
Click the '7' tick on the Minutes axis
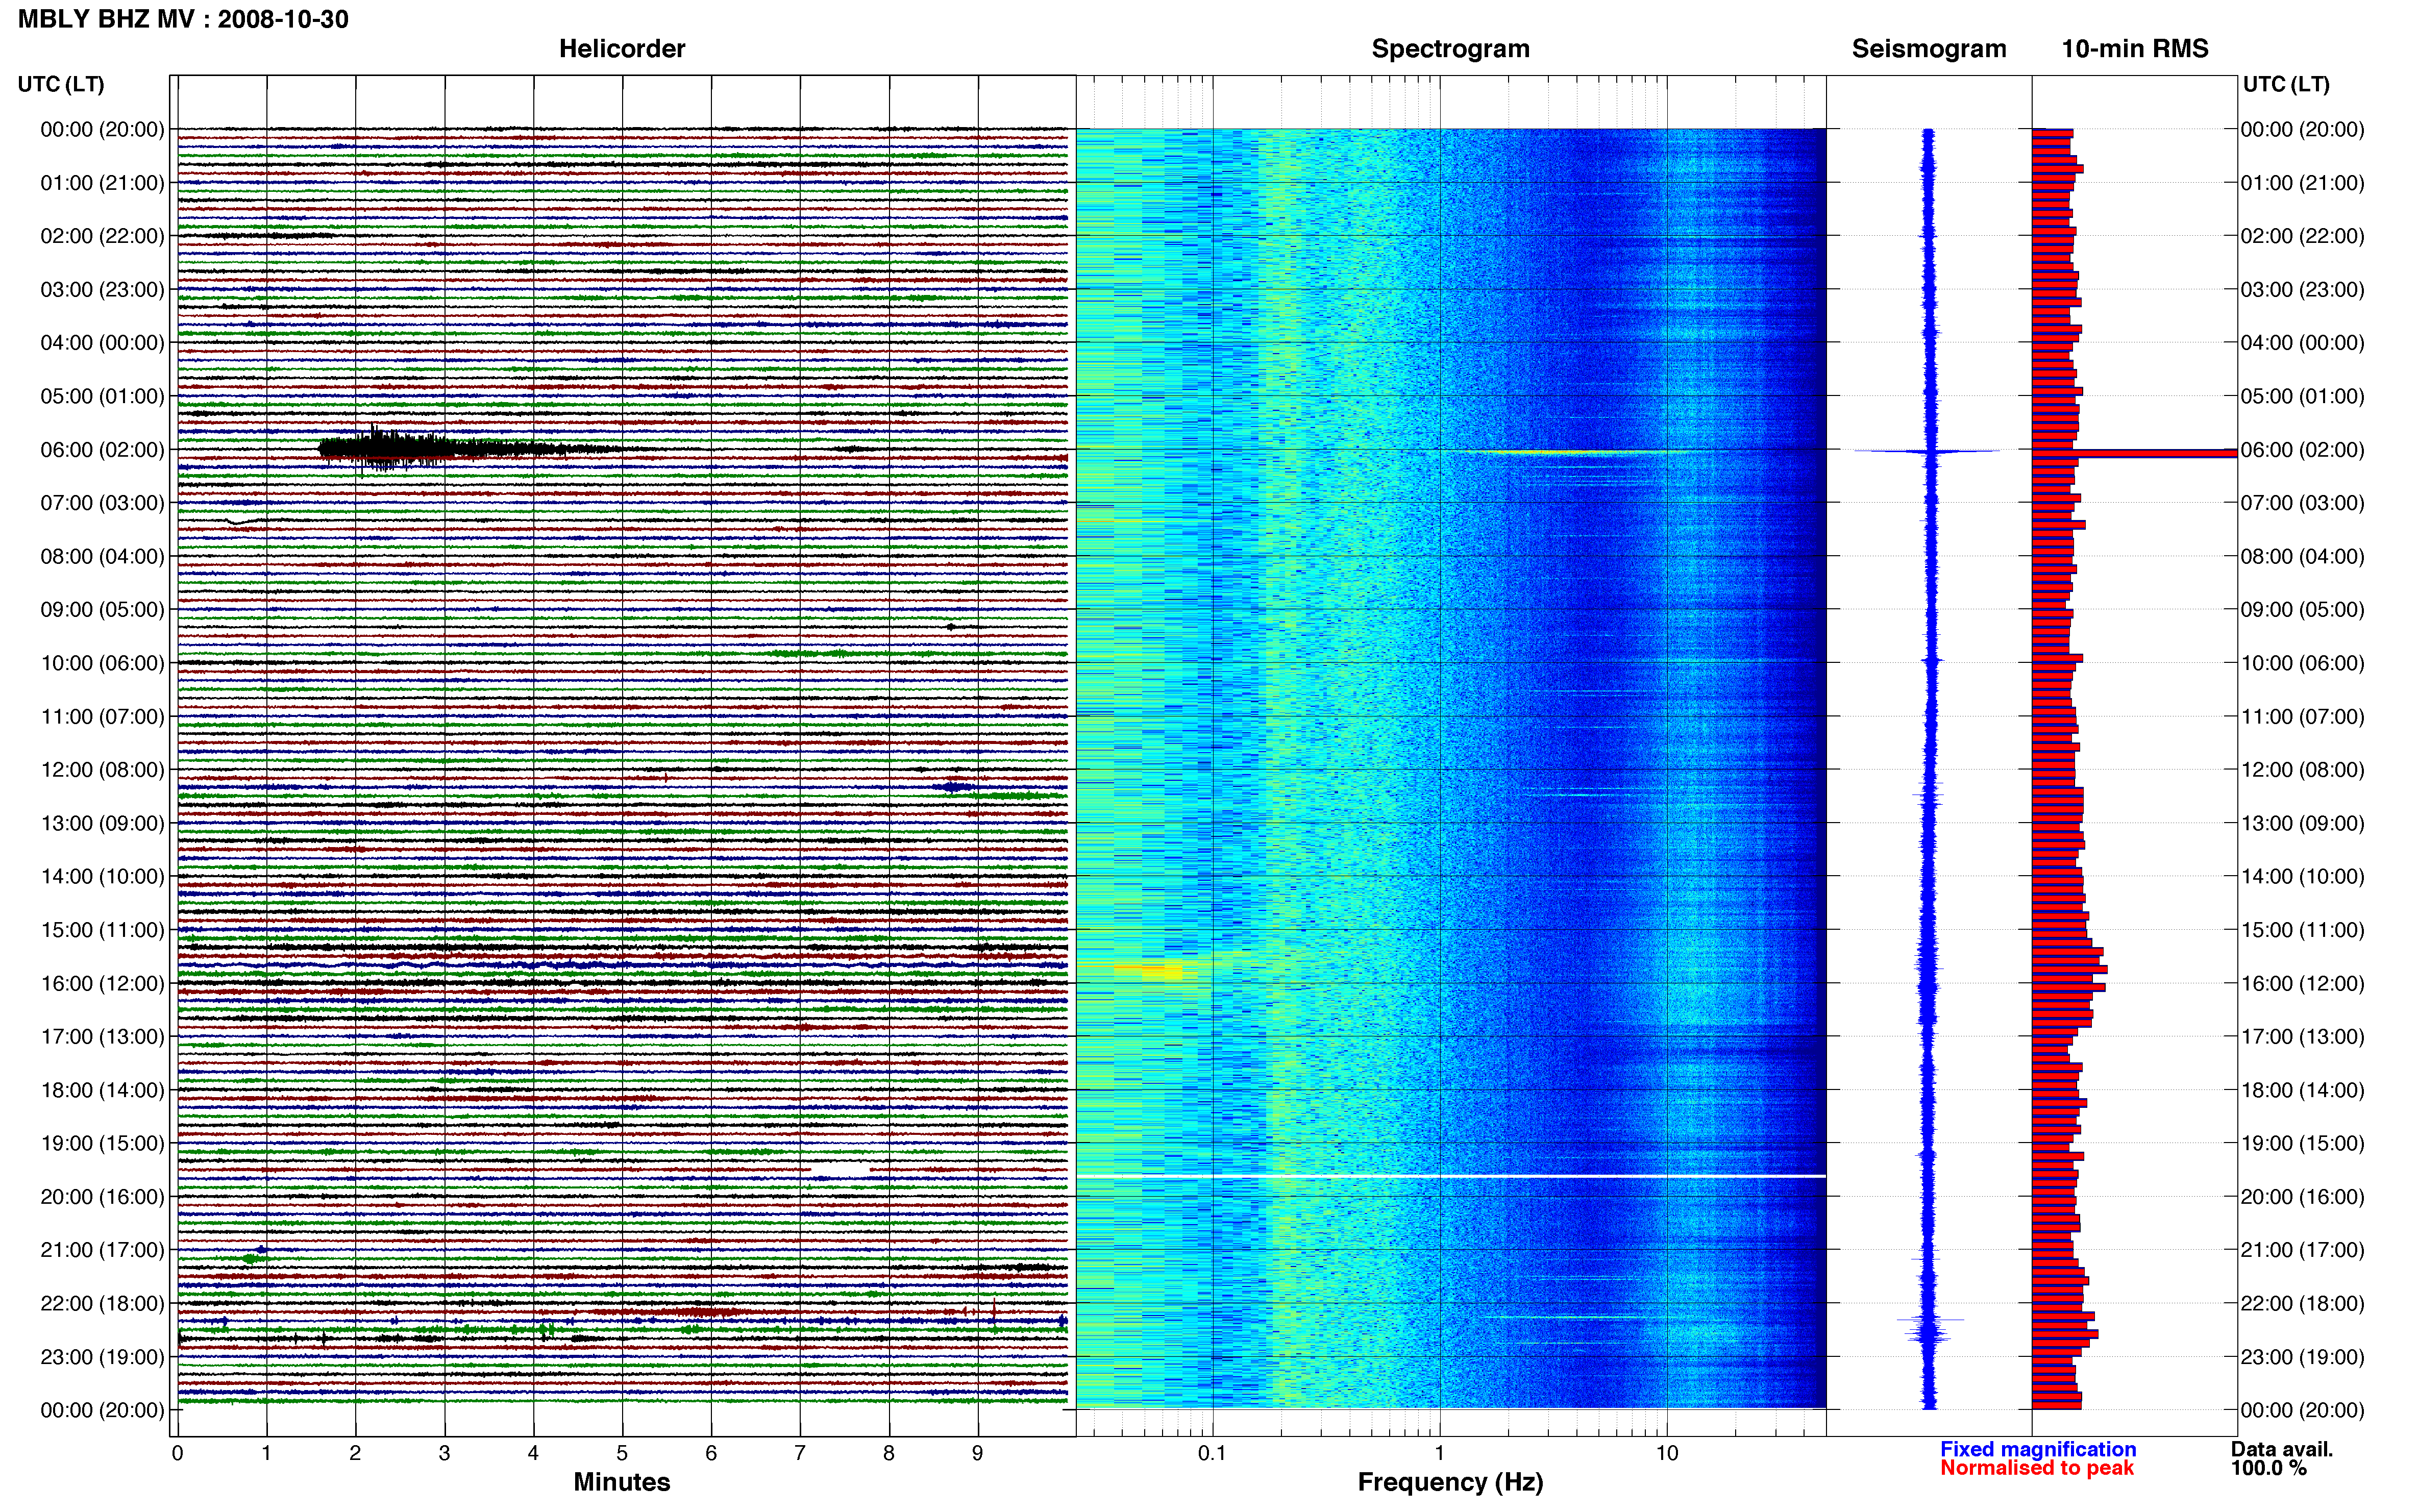point(800,1453)
